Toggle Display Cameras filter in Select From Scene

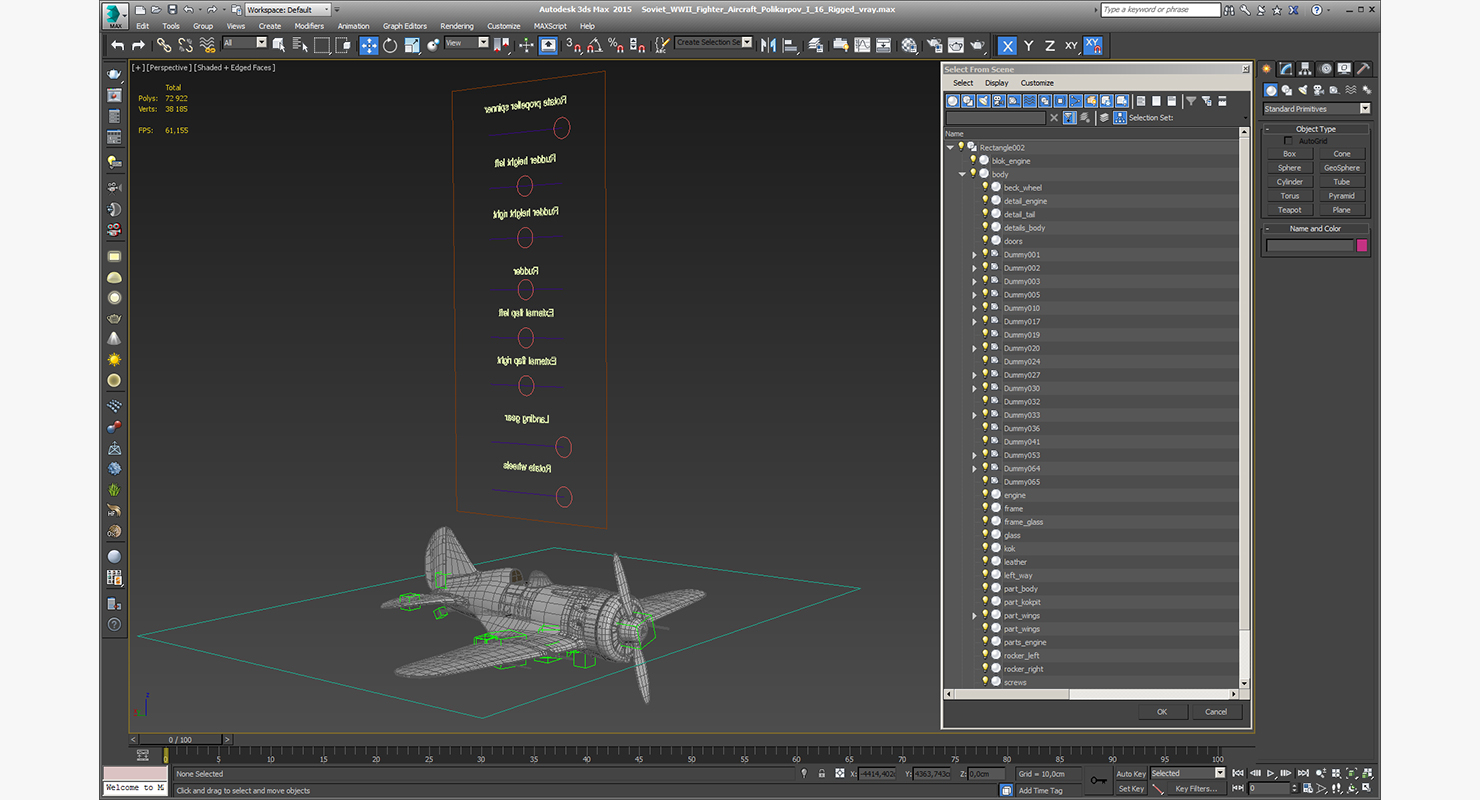999,101
